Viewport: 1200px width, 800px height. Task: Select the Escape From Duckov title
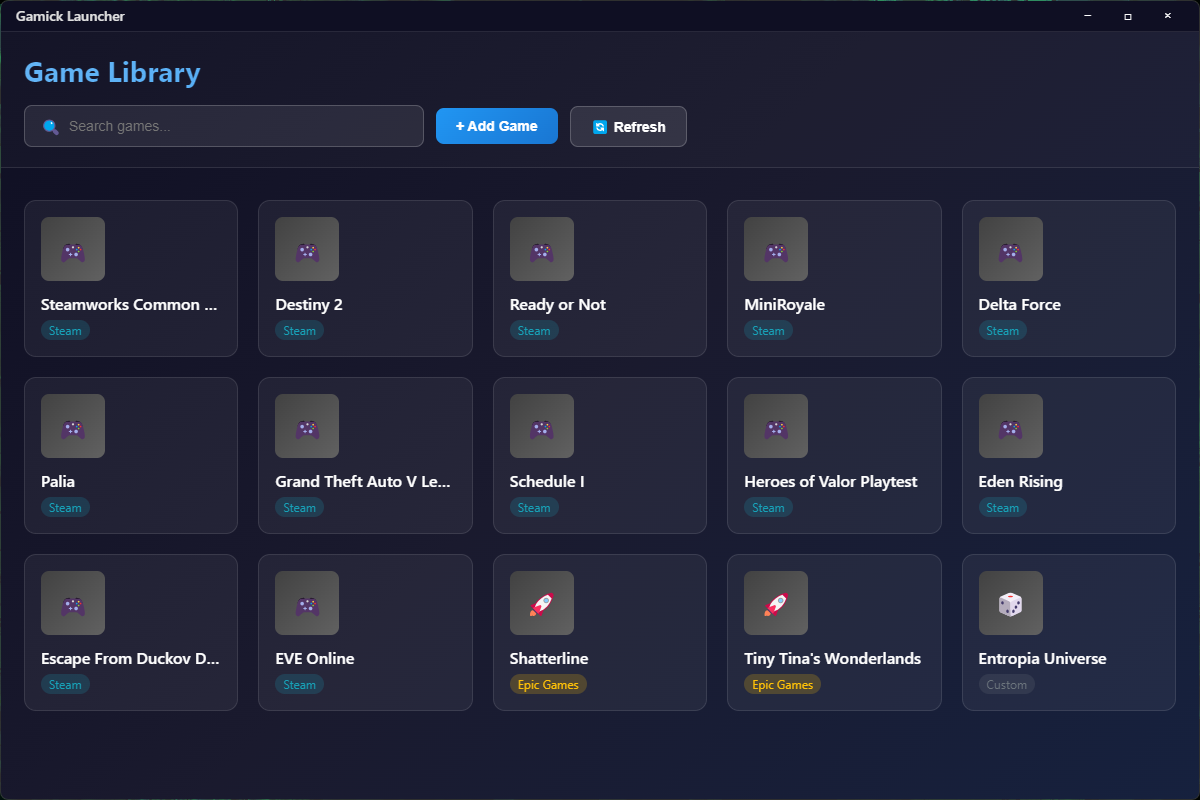[x=129, y=659]
